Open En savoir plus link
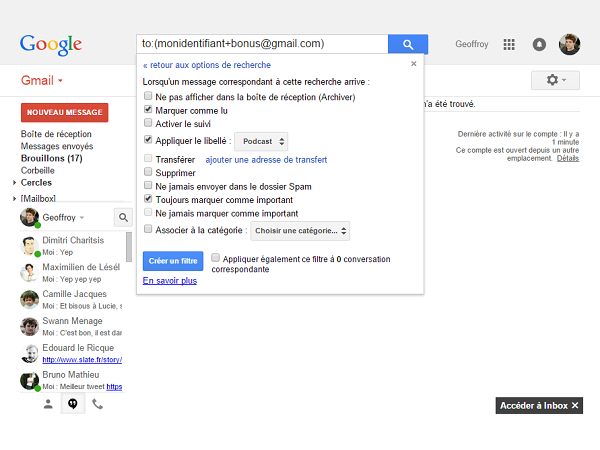The width and height of the screenshot is (600, 450). [170, 281]
